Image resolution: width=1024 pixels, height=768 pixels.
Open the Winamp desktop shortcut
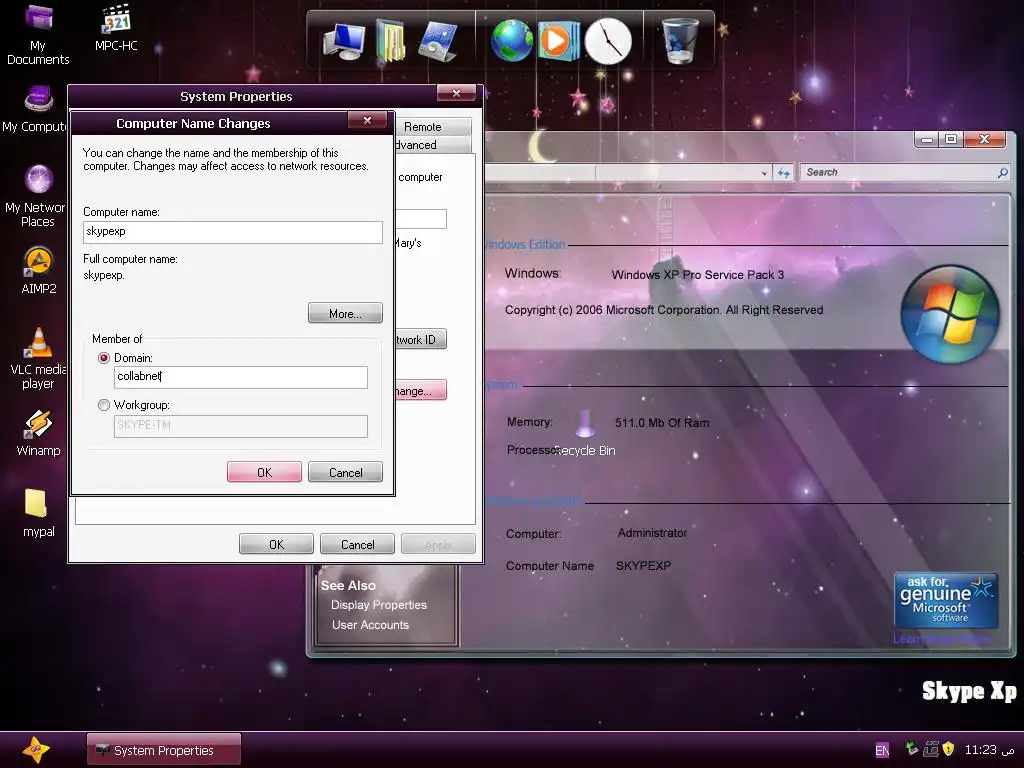[x=39, y=432]
